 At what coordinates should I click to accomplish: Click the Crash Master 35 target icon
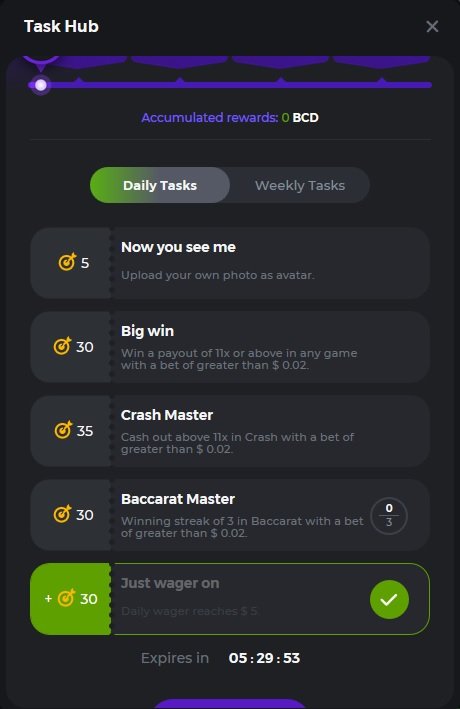(x=63, y=430)
